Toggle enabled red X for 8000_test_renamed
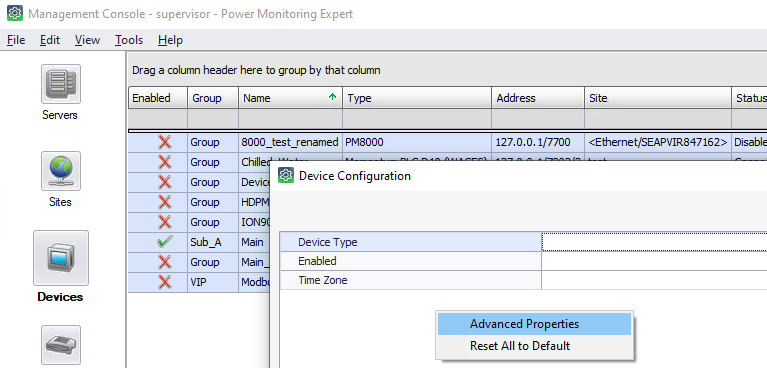The image size is (767, 368). coord(165,142)
